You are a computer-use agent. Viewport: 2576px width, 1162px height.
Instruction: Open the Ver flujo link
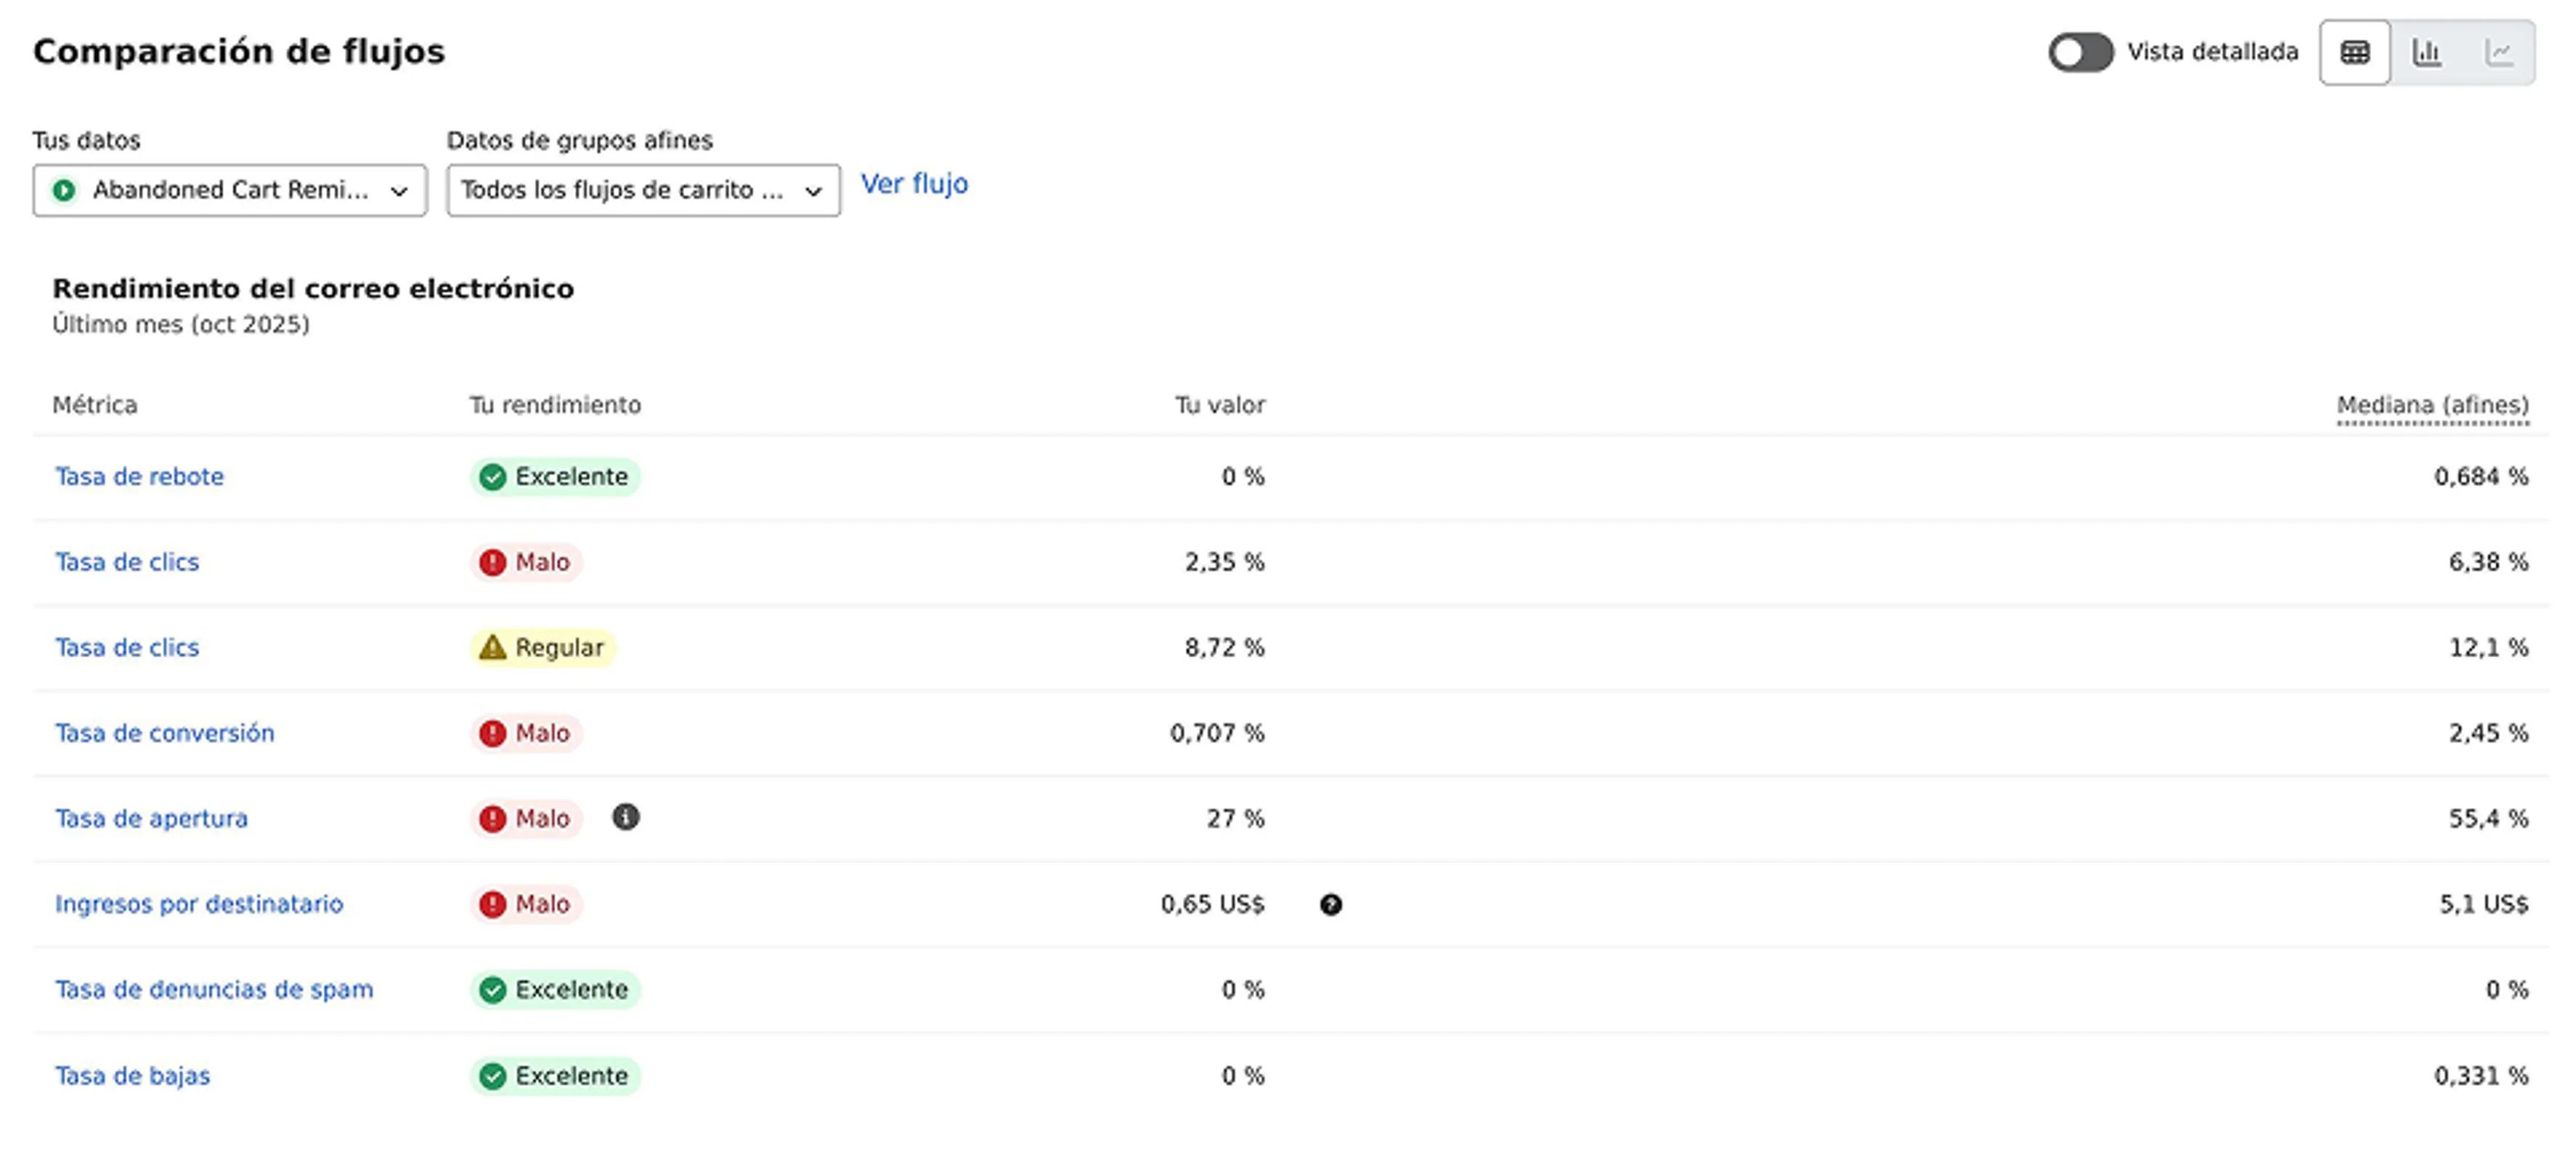(913, 184)
